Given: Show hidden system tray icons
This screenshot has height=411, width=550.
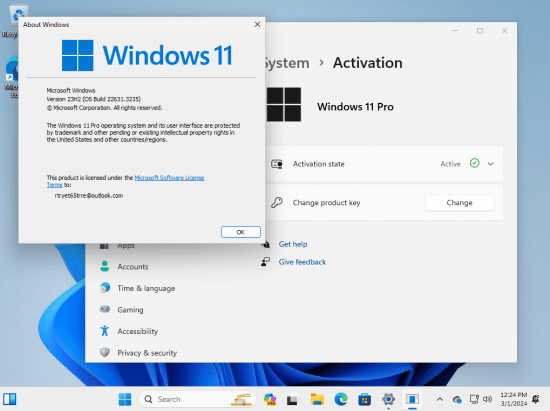Looking at the screenshot, I should point(440,399).
